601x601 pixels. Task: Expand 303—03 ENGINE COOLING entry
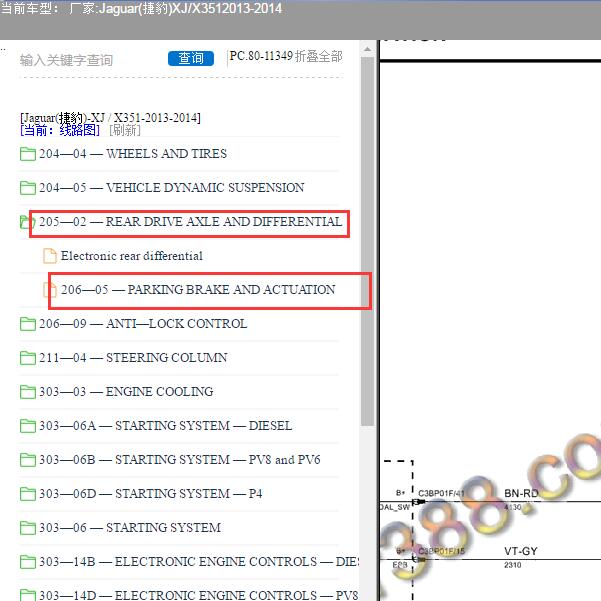tap(126, 392)
